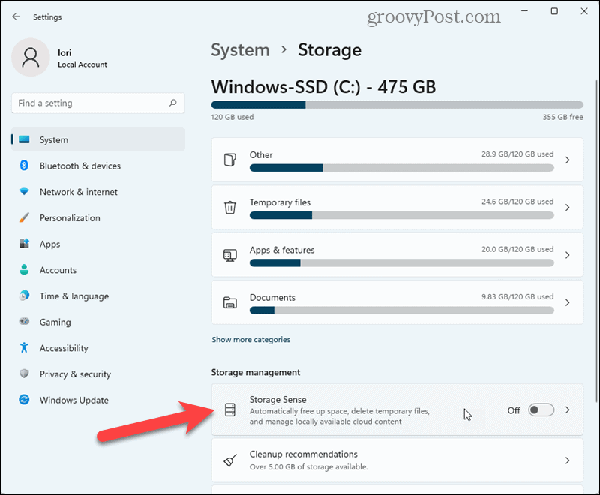Click the Network wifi icon in sidebar
The height and width of the screenshot is (495, 600).
coord(24,191)
